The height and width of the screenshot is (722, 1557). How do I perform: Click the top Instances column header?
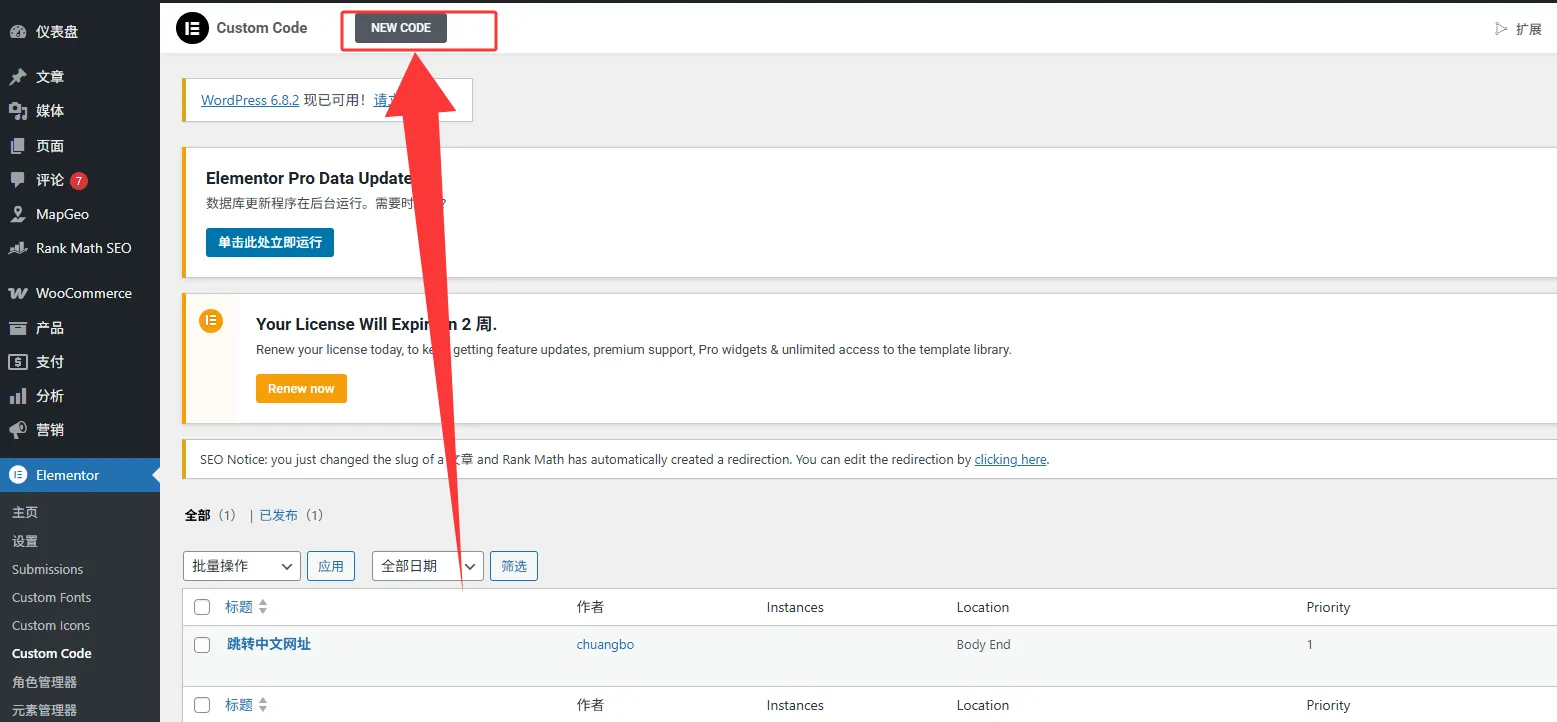pos(795,607)
